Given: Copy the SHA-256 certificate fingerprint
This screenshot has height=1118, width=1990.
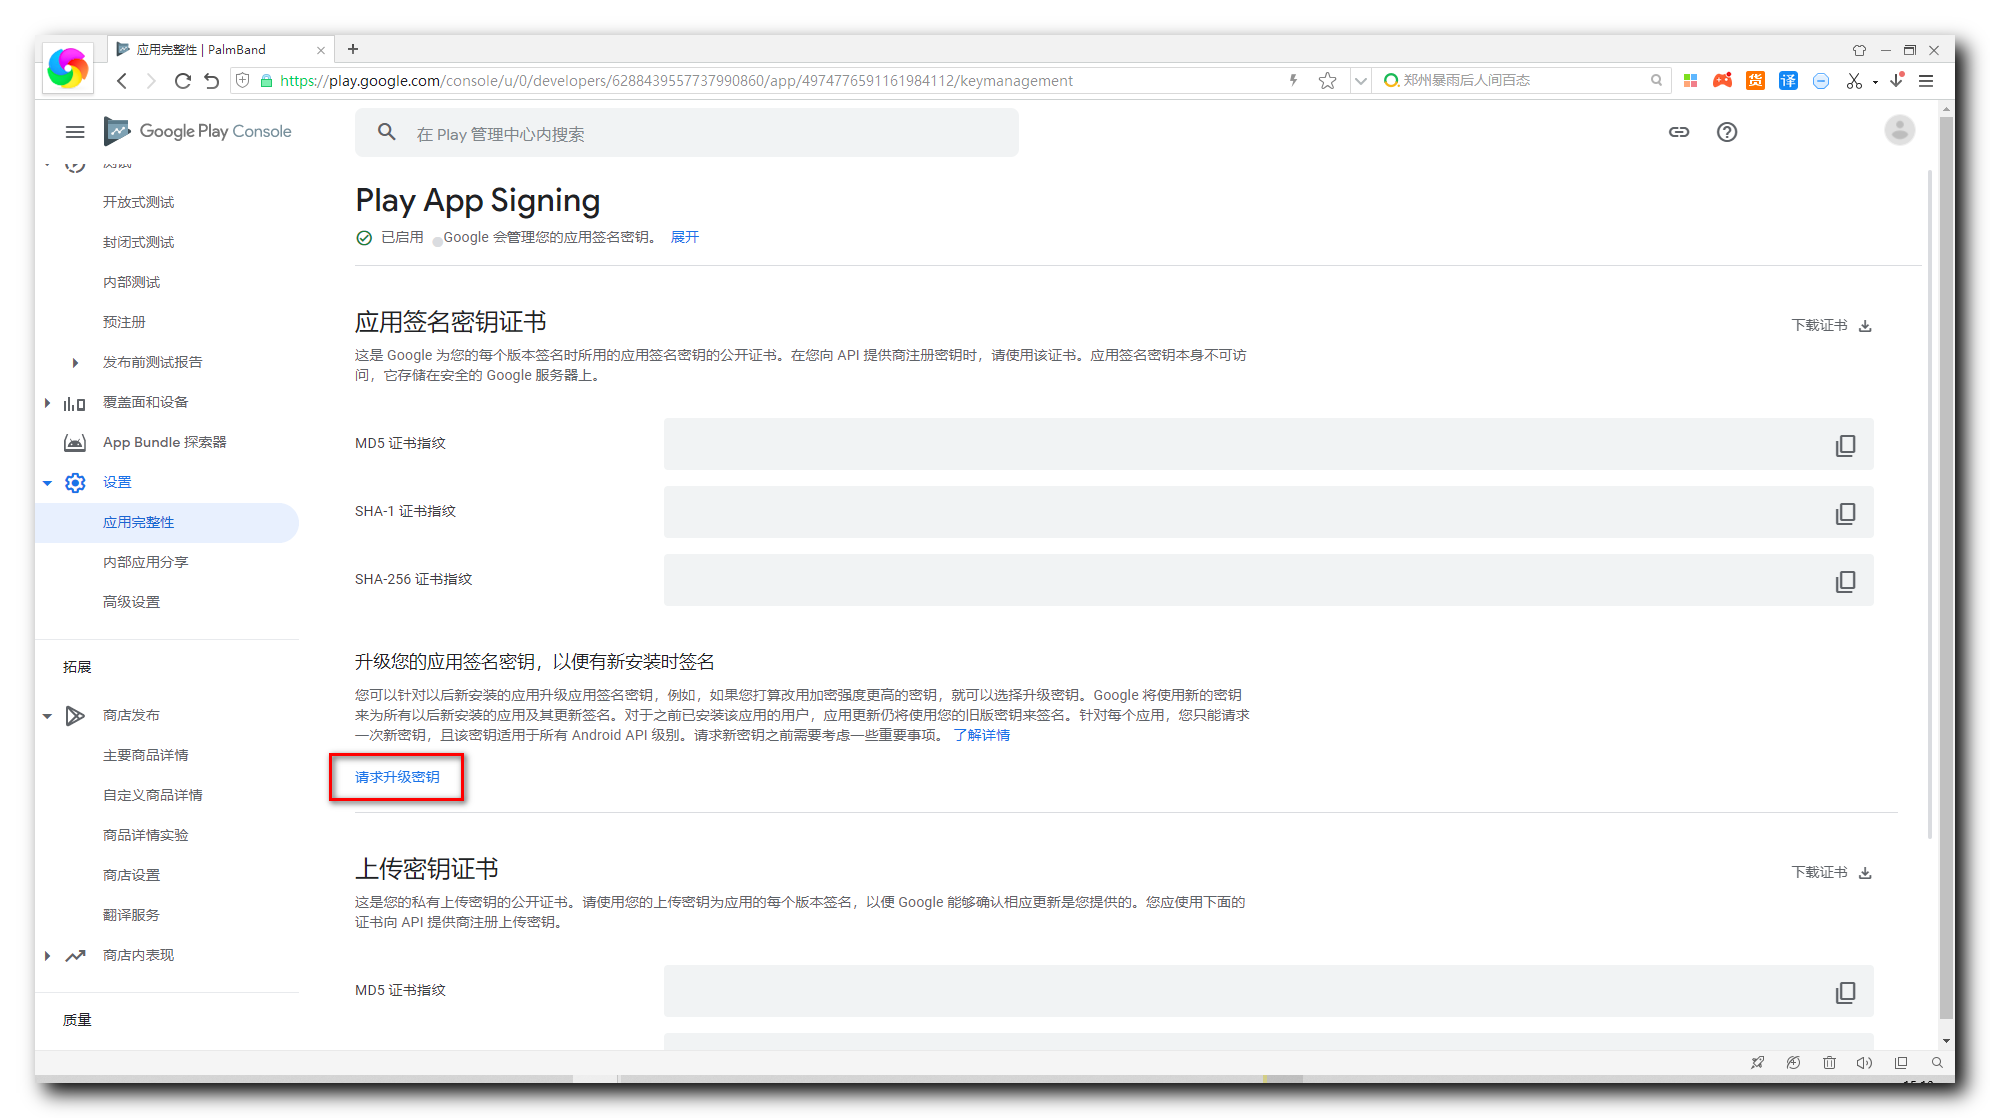Looking at the screenshot, I should (x=1845, y=581).
